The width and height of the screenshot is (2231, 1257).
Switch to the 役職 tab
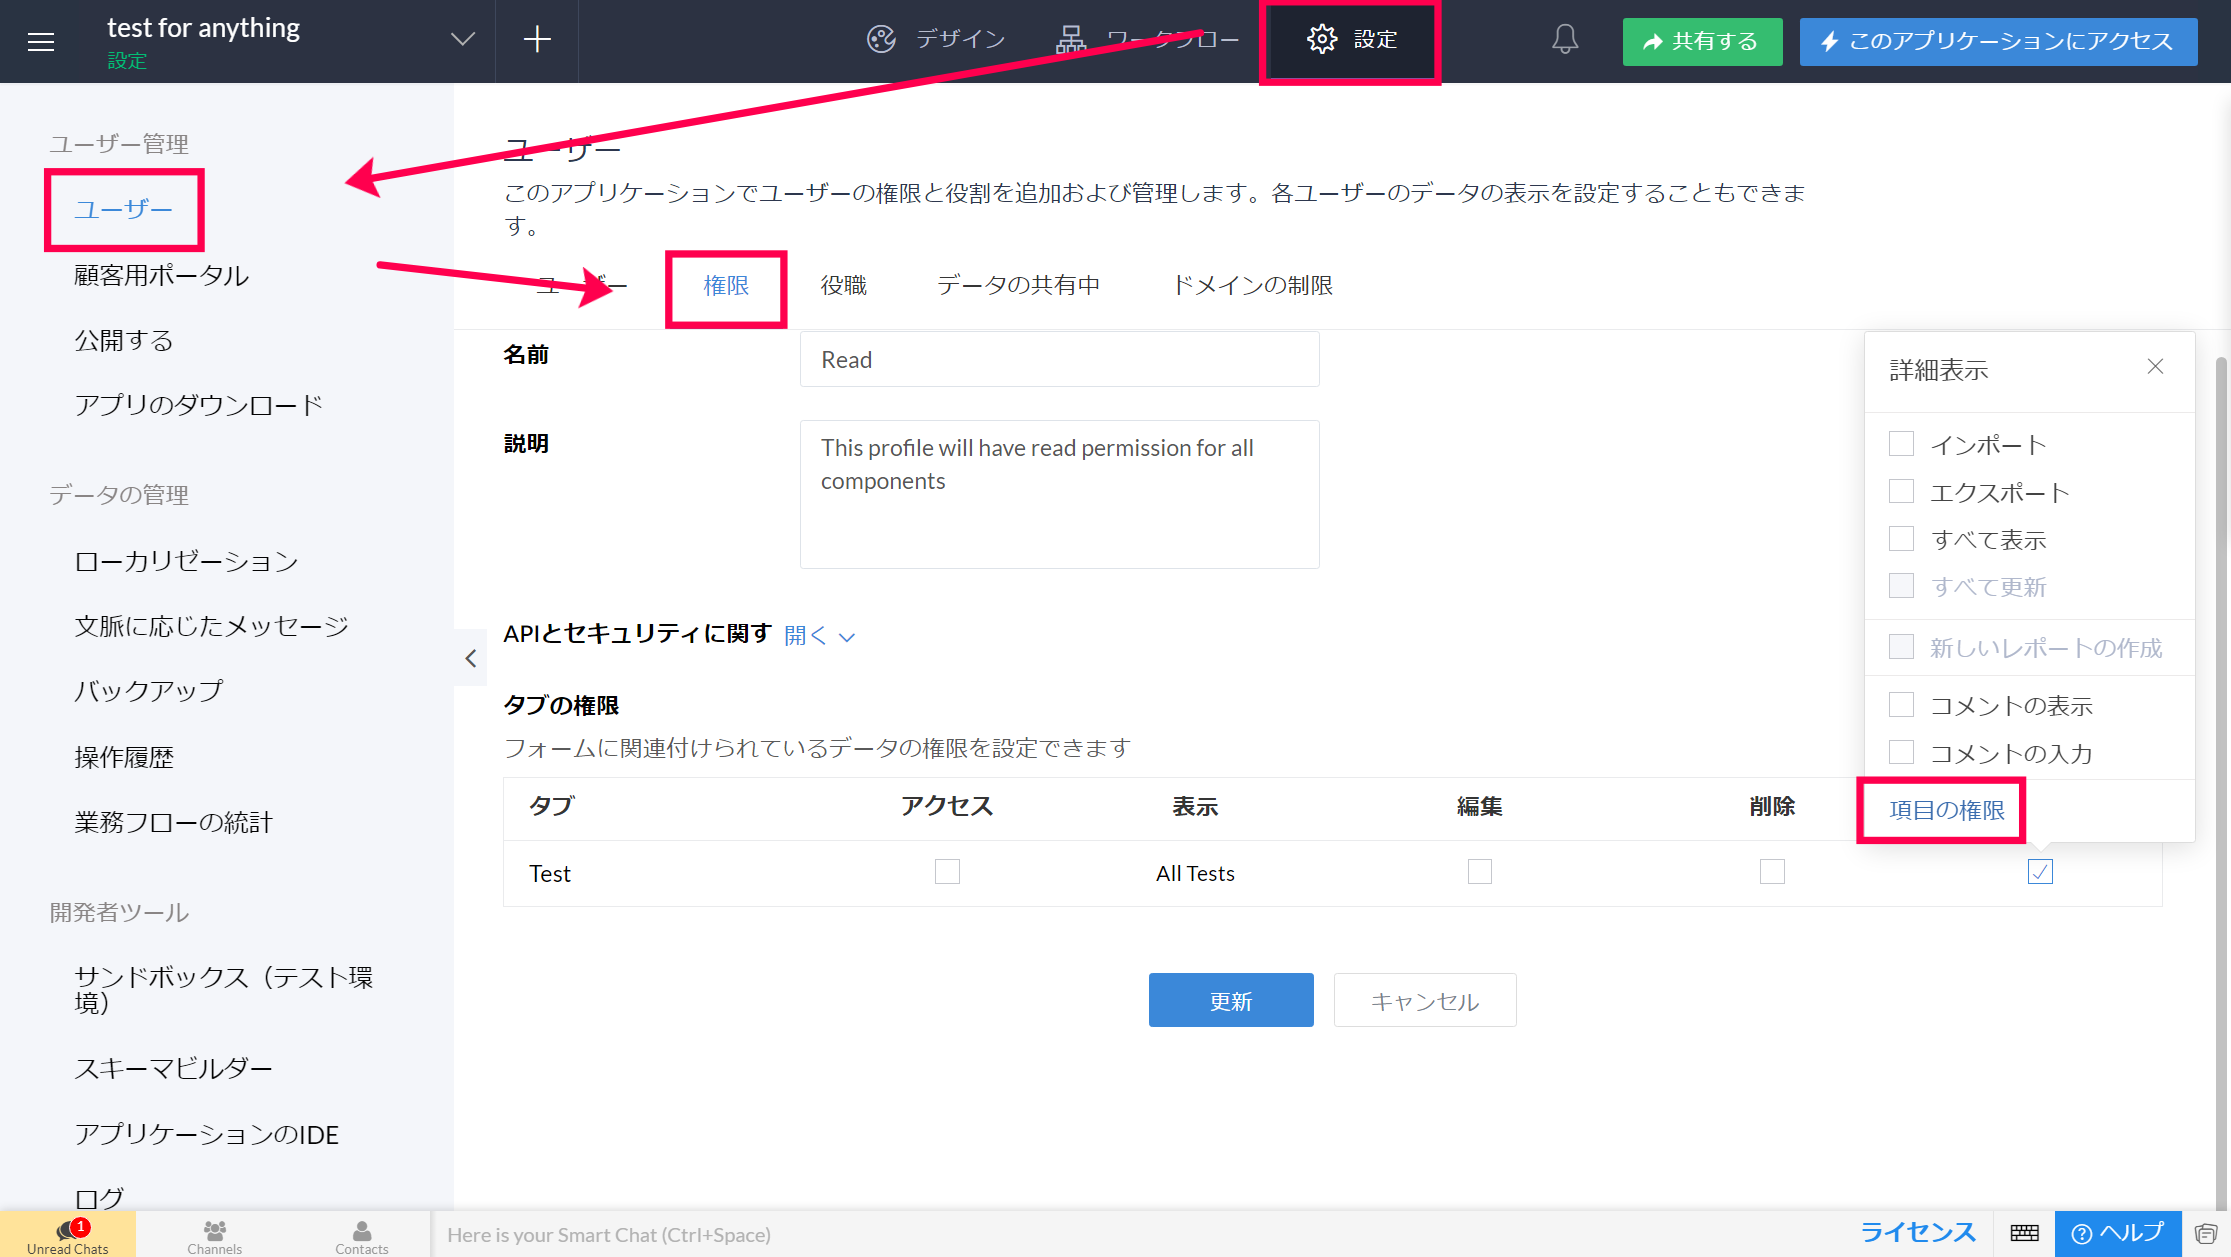coord(843,286)
